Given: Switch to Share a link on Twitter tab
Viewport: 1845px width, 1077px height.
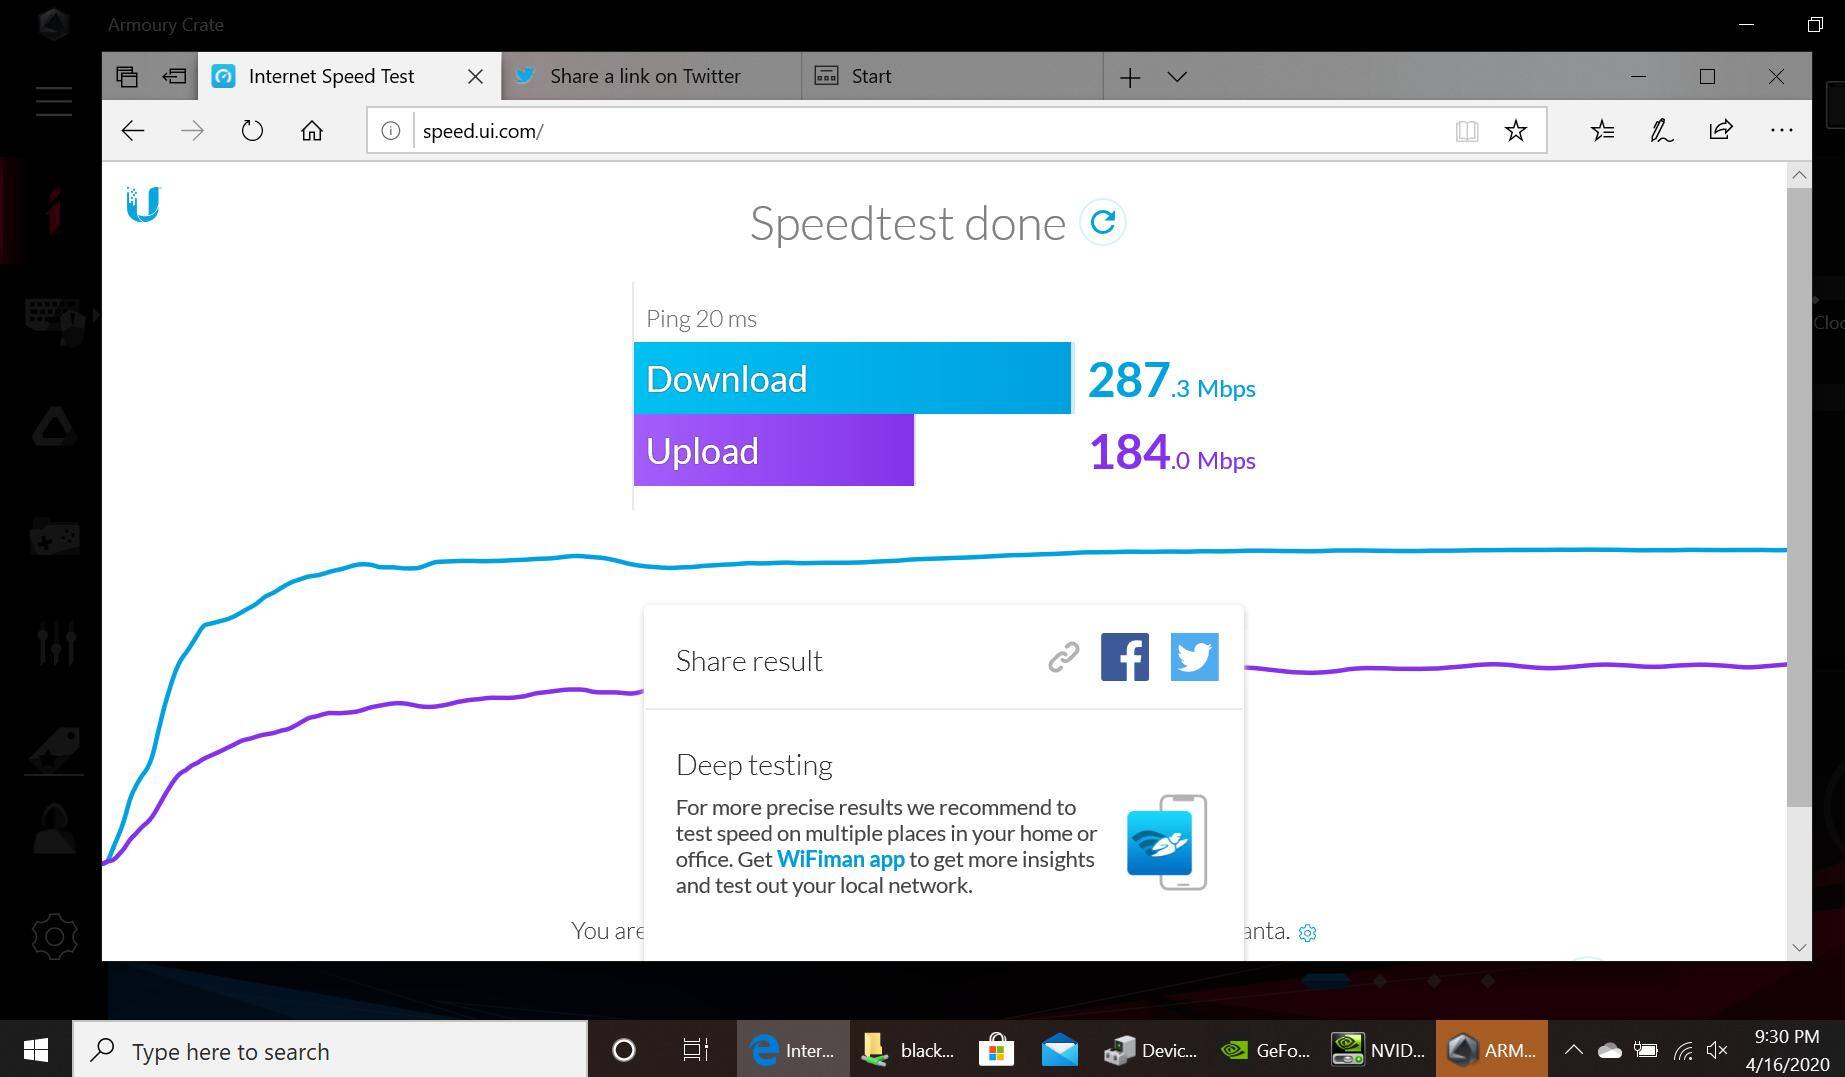Looking at the screenshot, I should point(645,77).
